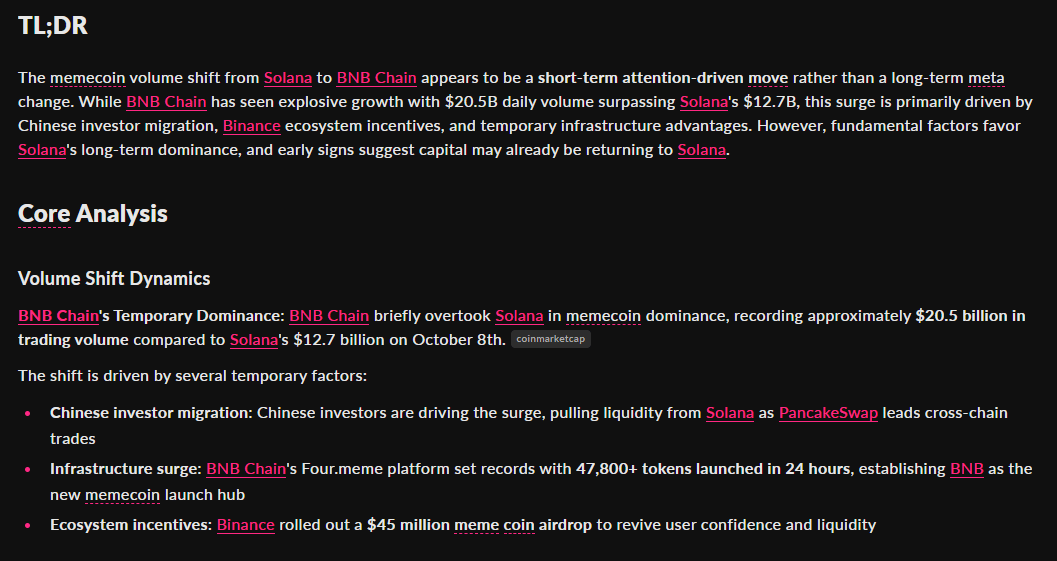Image resolution: width=1057 pixels, height=561 pixels.
Task: Click the dotted-underlined "memecoin" term in the TL;DR
Action: 88,78
